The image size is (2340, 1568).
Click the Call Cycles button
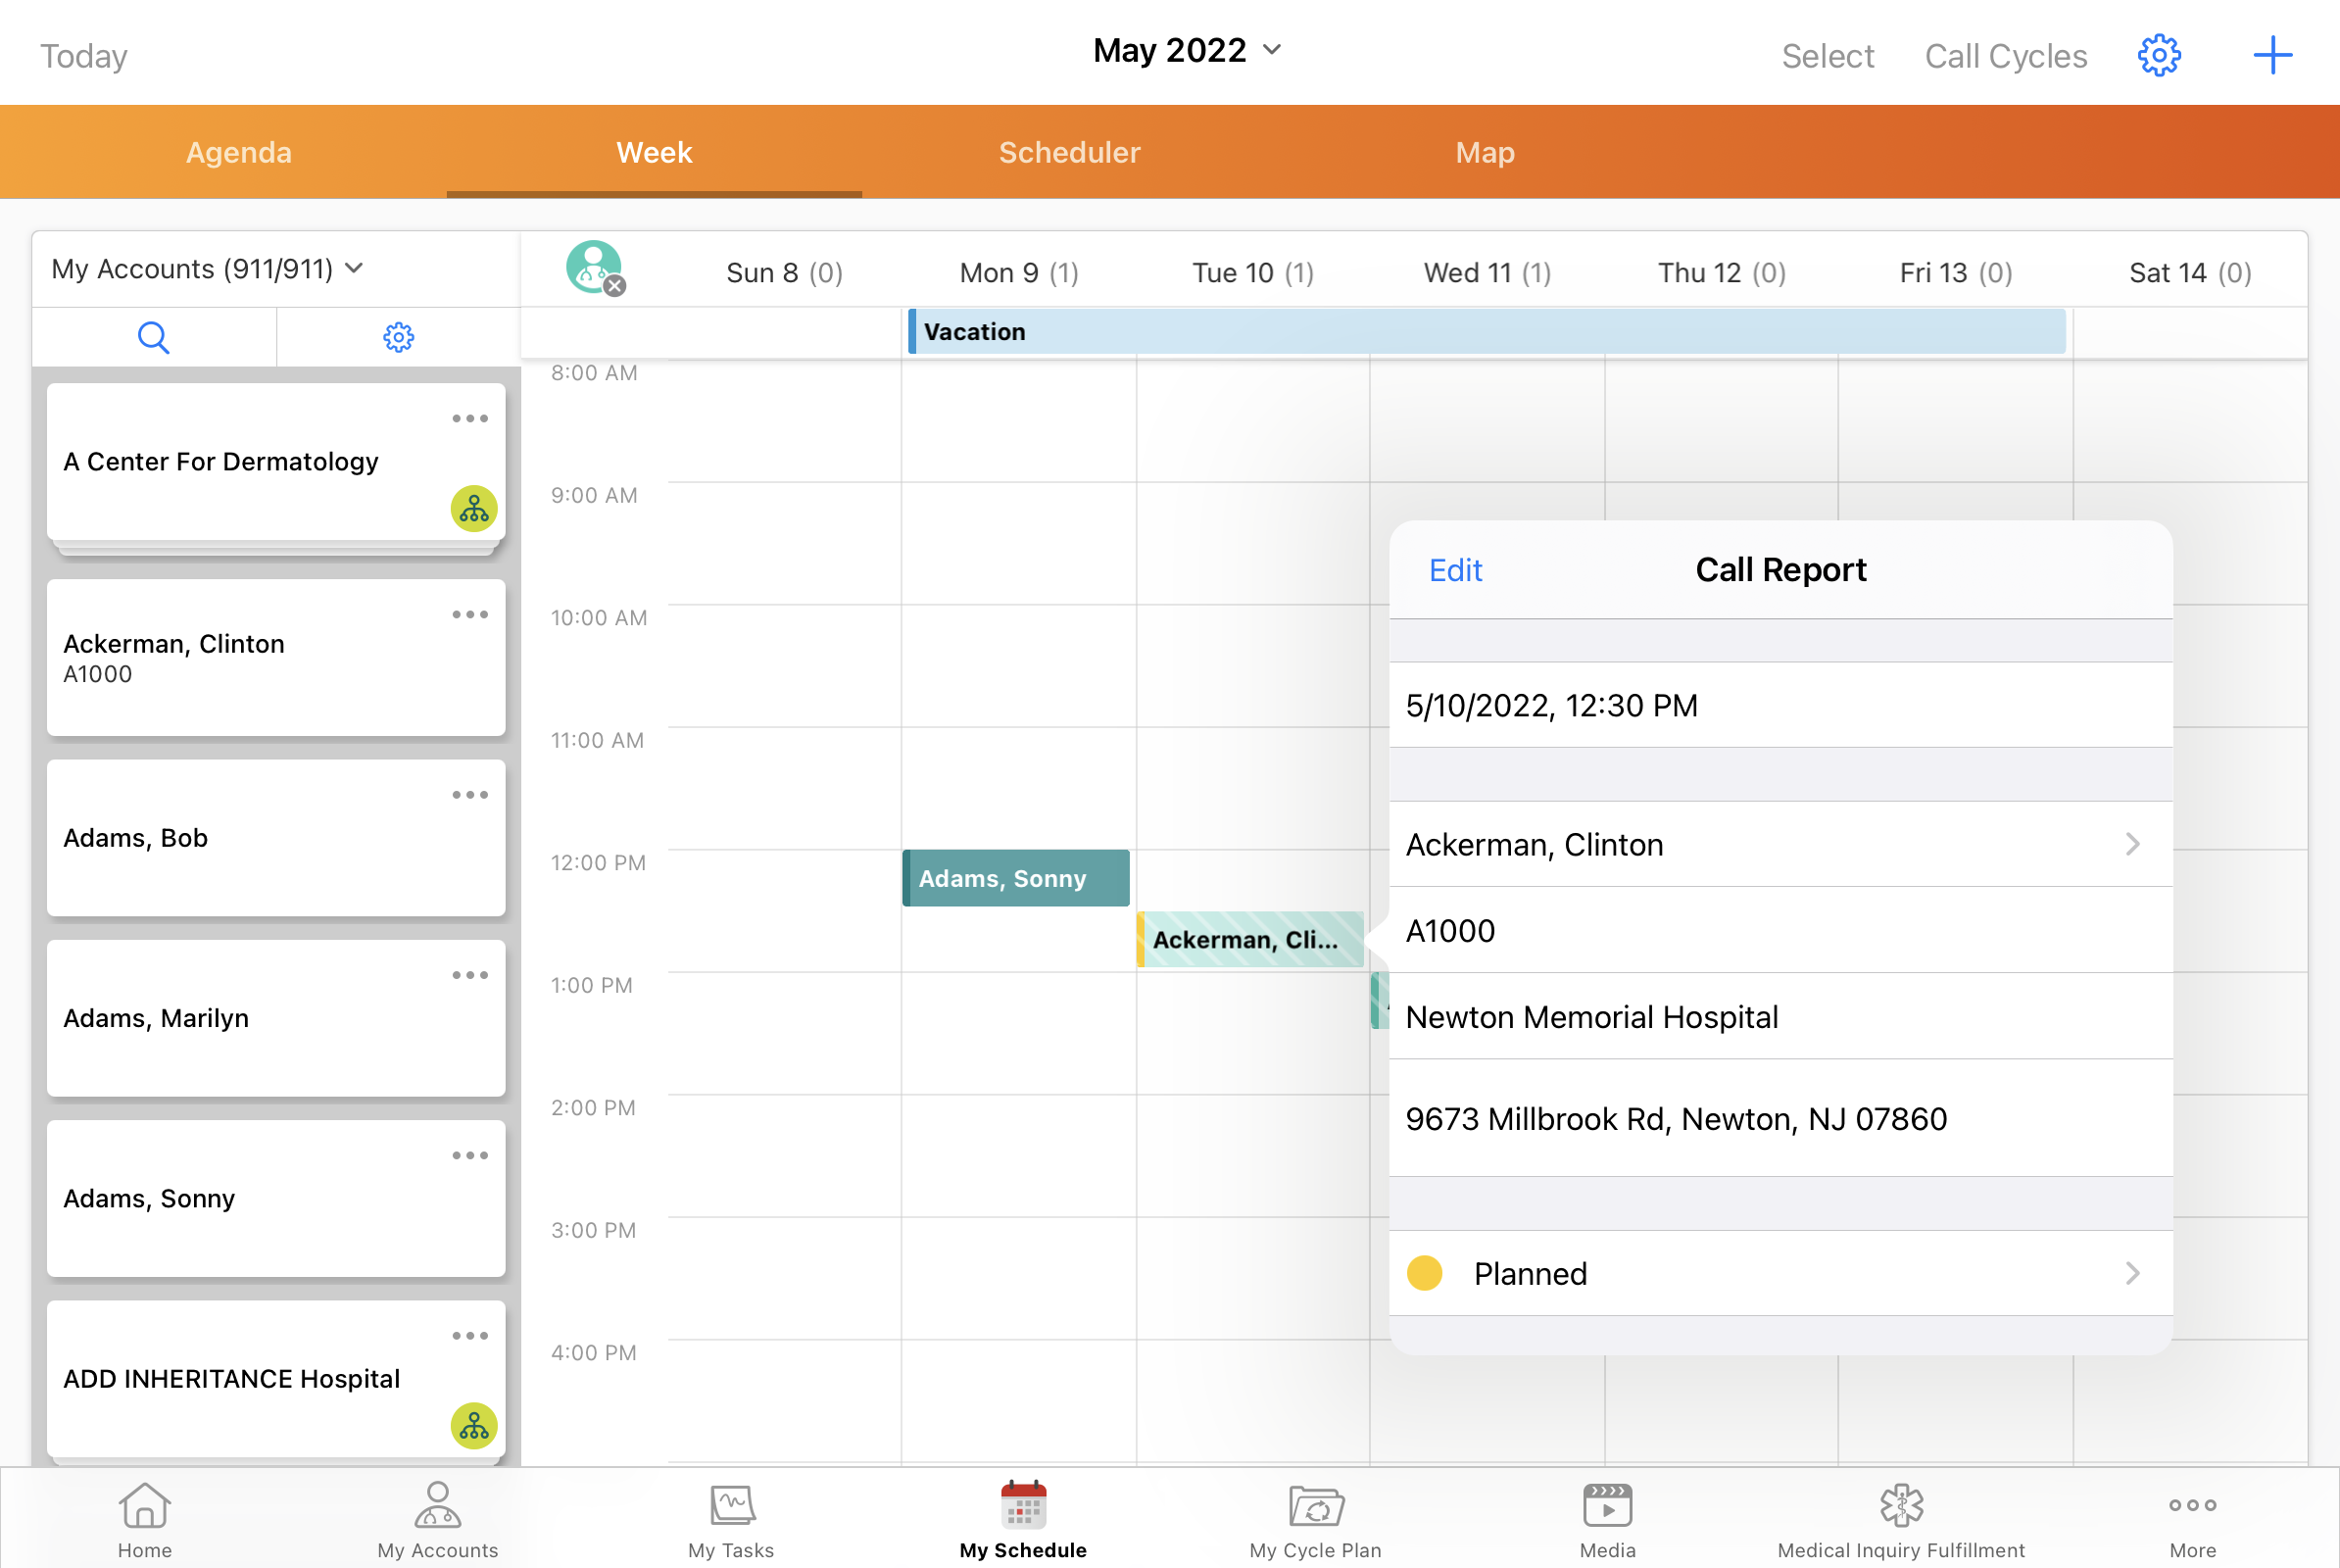click(2005, 56)
